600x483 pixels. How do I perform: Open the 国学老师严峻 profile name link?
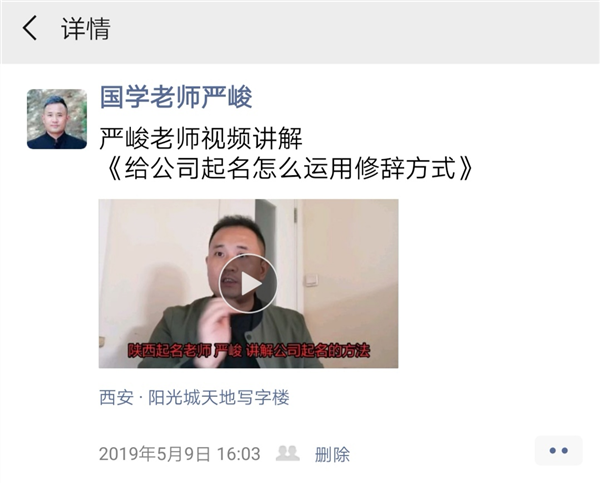176,97
